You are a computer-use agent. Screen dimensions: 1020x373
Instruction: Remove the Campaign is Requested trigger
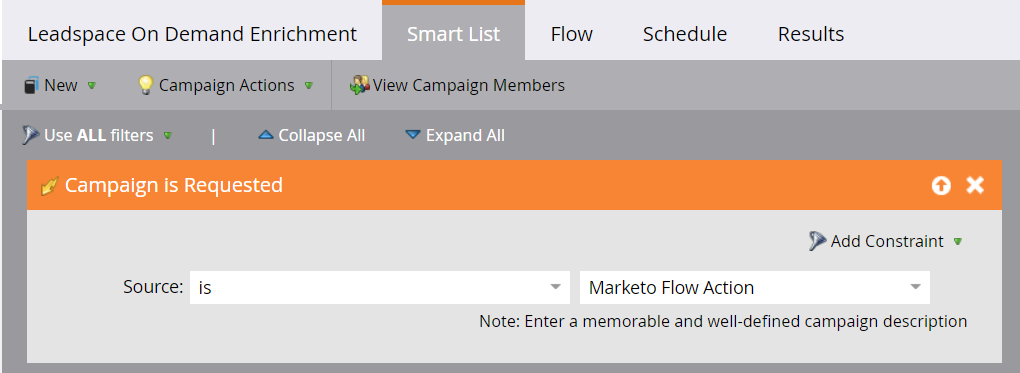pos(974,186)
